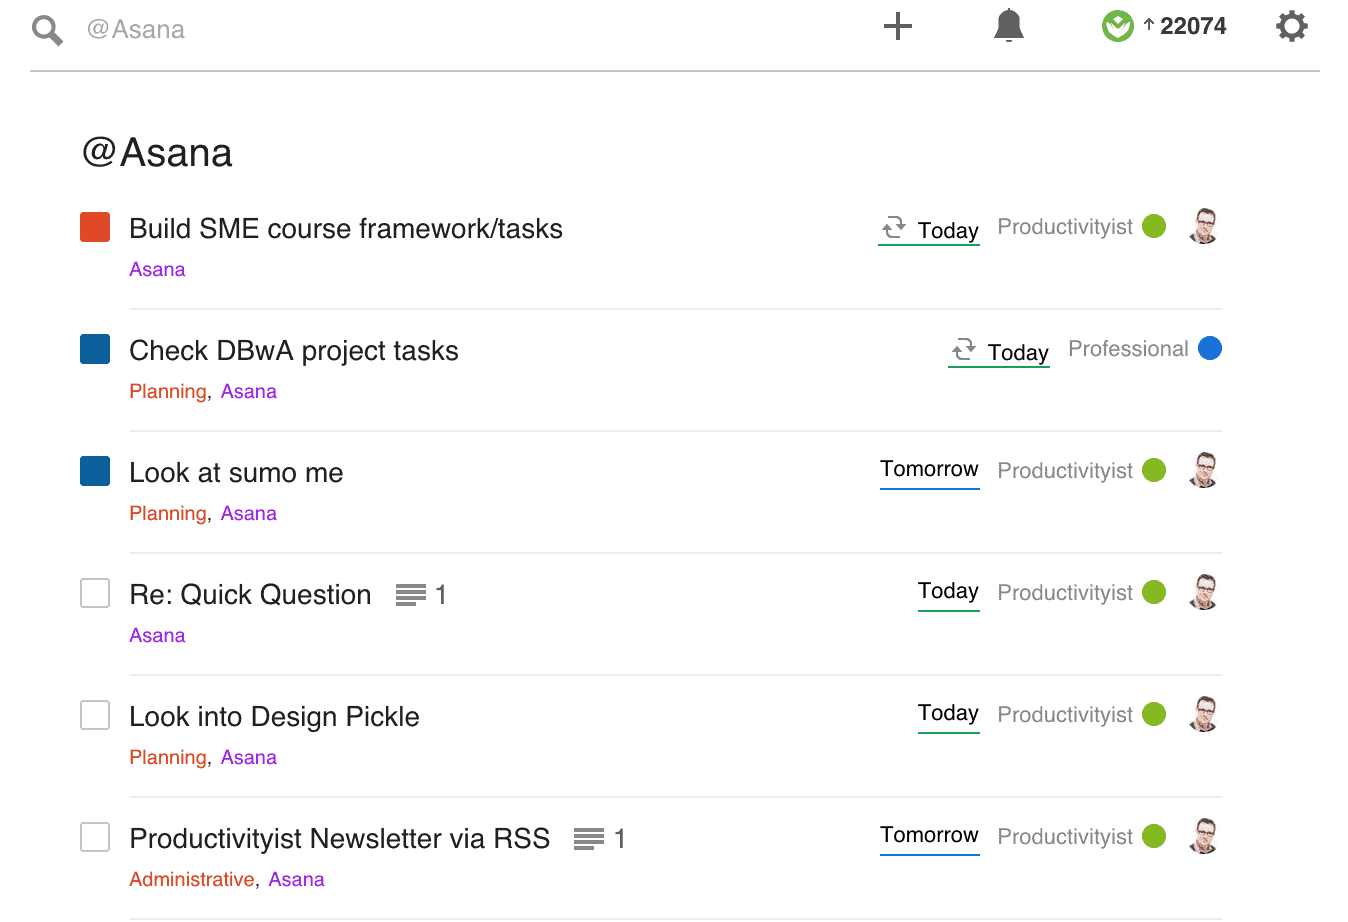Click assignee avatar on Look into Design Pickle
Viewport: 1348px width, 922px height.
tap(1205, 714)
